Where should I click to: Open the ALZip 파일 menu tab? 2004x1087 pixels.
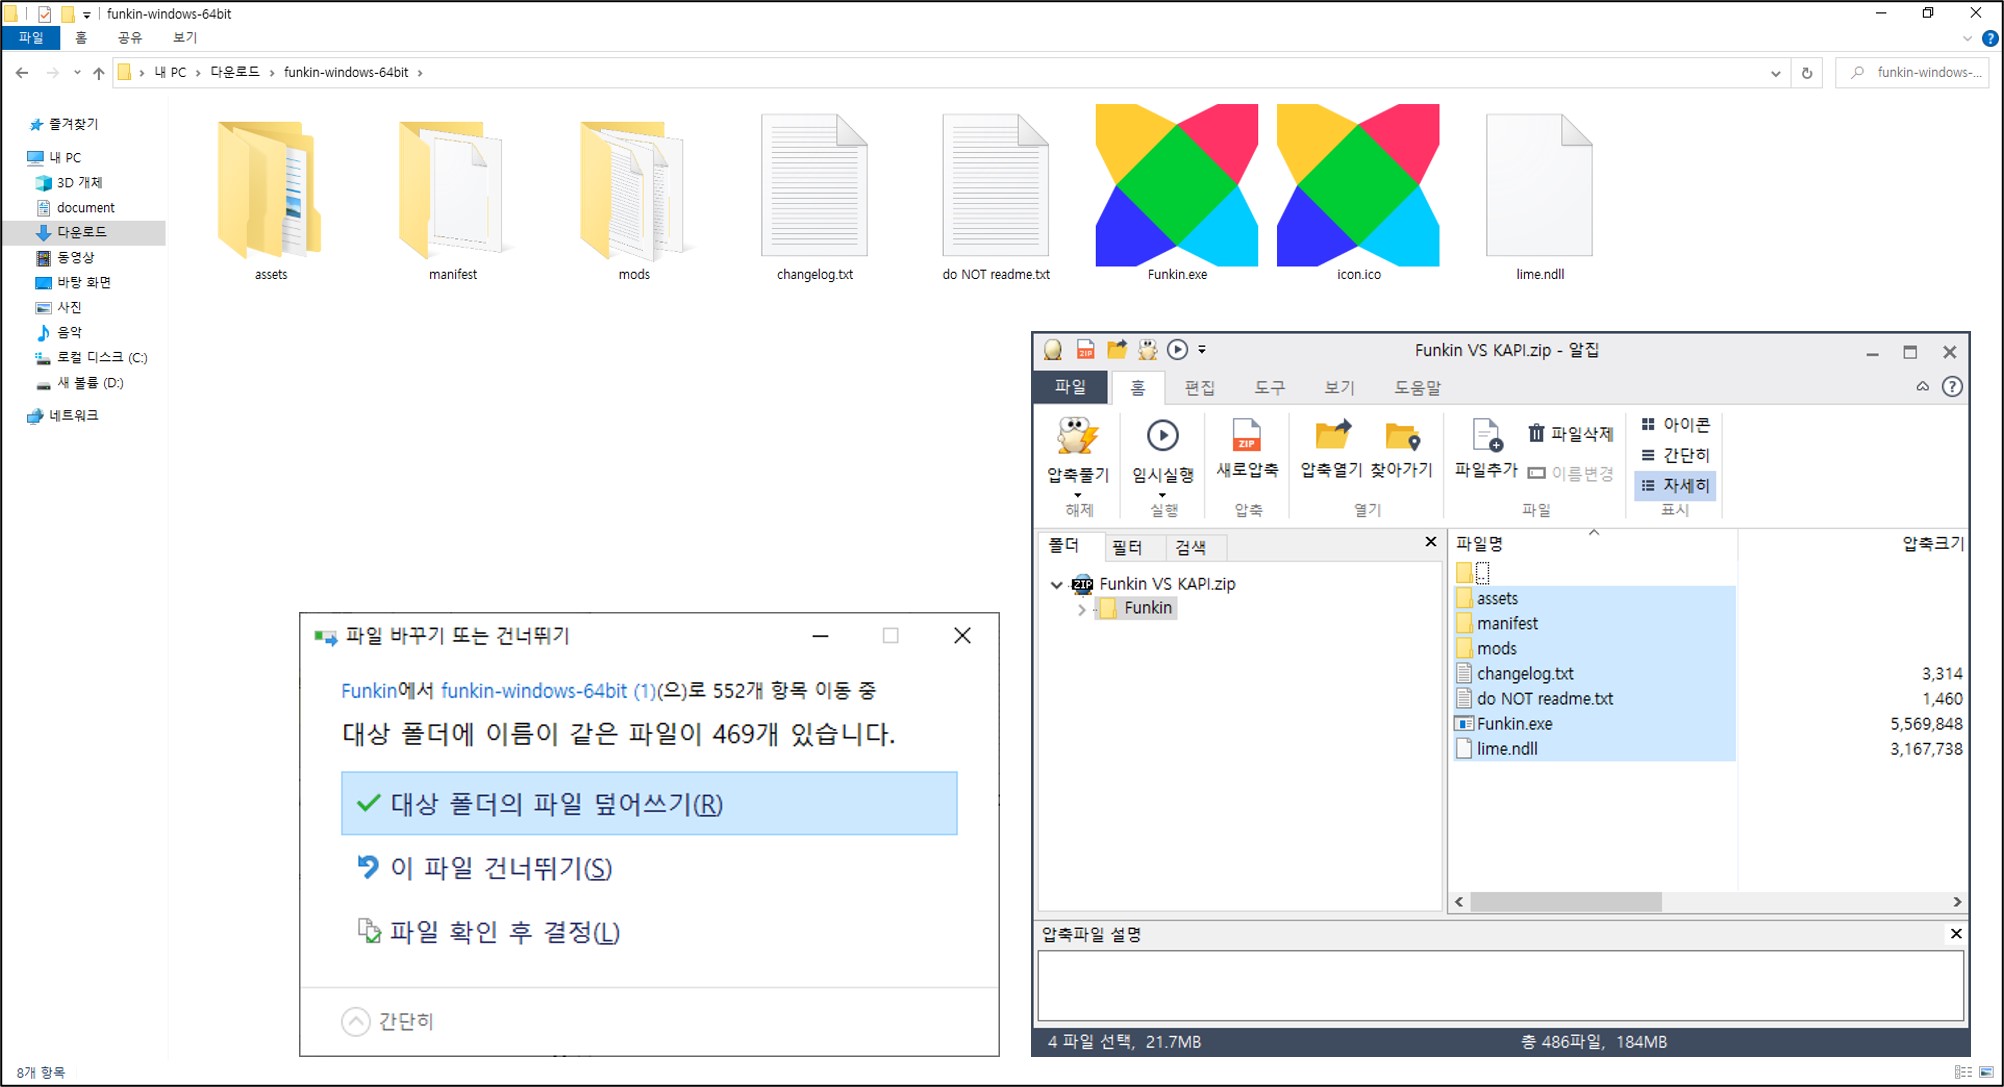tap(1069, 387)
